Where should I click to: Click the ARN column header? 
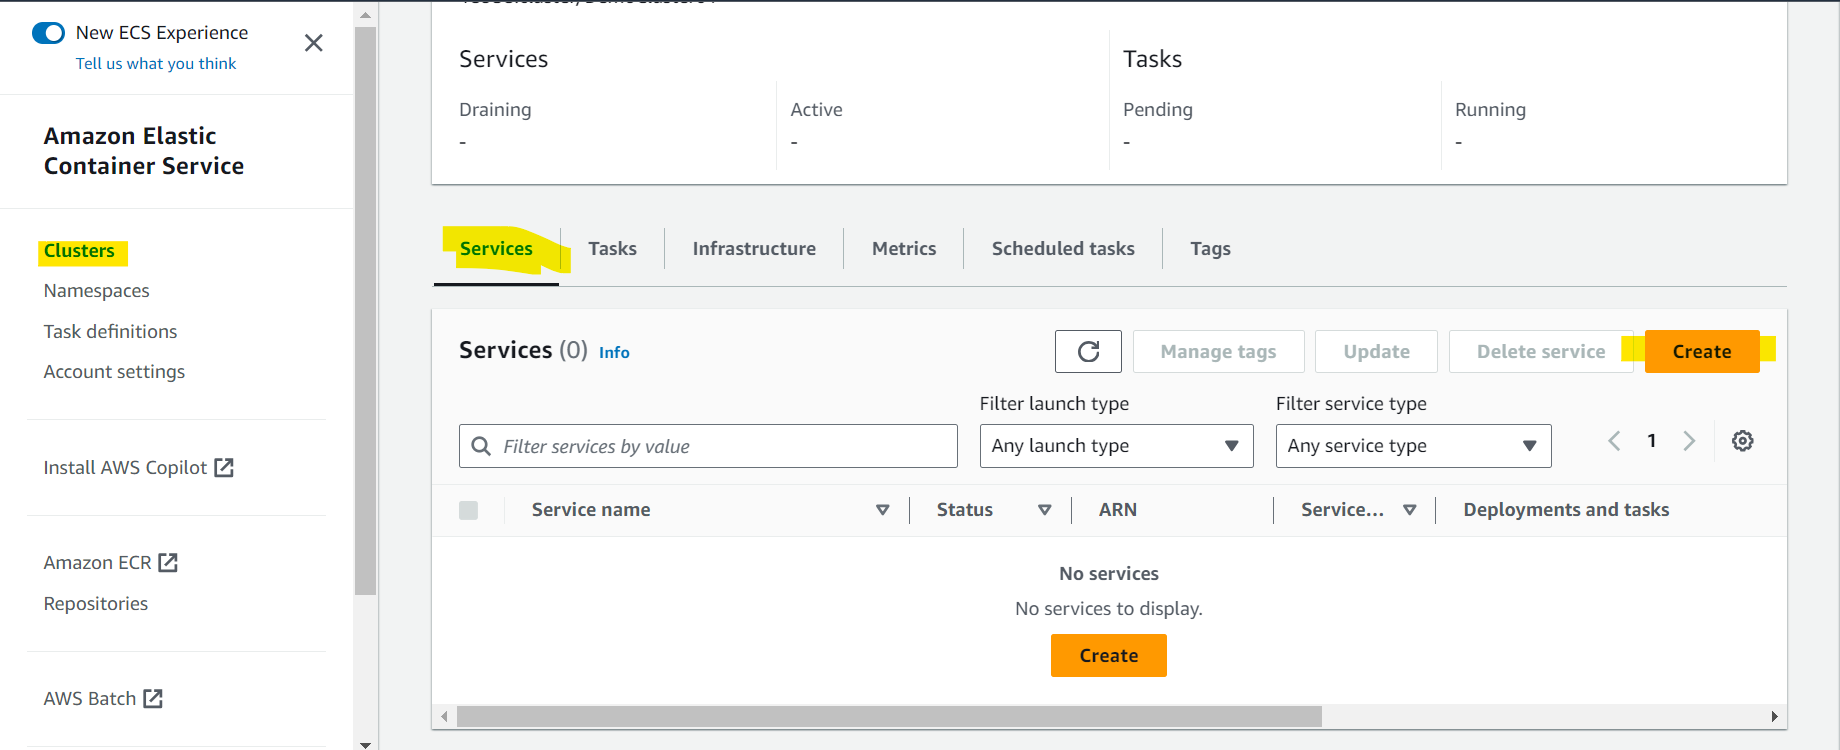point(1117,510)
